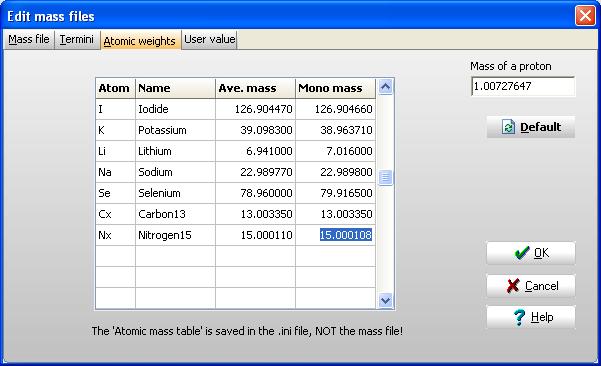Screen dimensions: 601x366
Task: Click the Ave. mass column header
Action: (255, 89)
